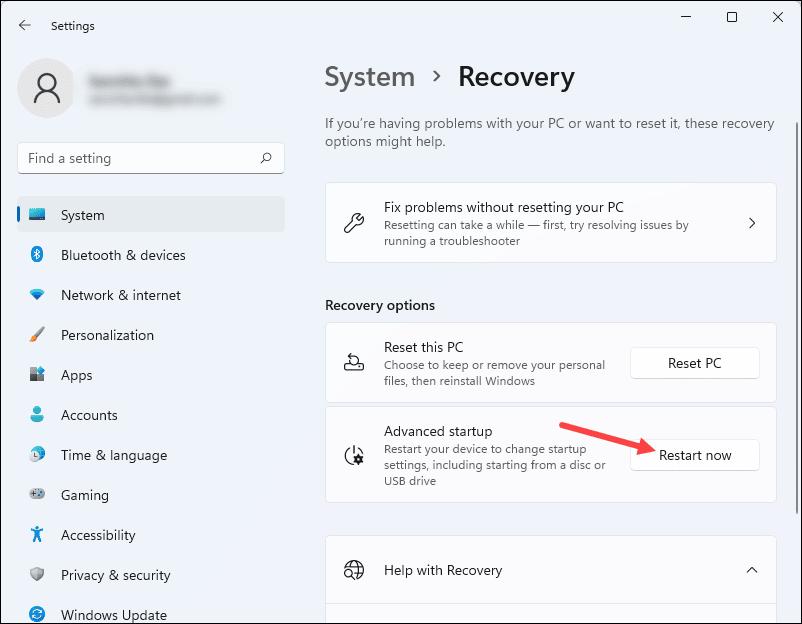Click the Apps icon in sidebar
The width and height of the screenshot is (802, 624).
click(x=37, y=374)
